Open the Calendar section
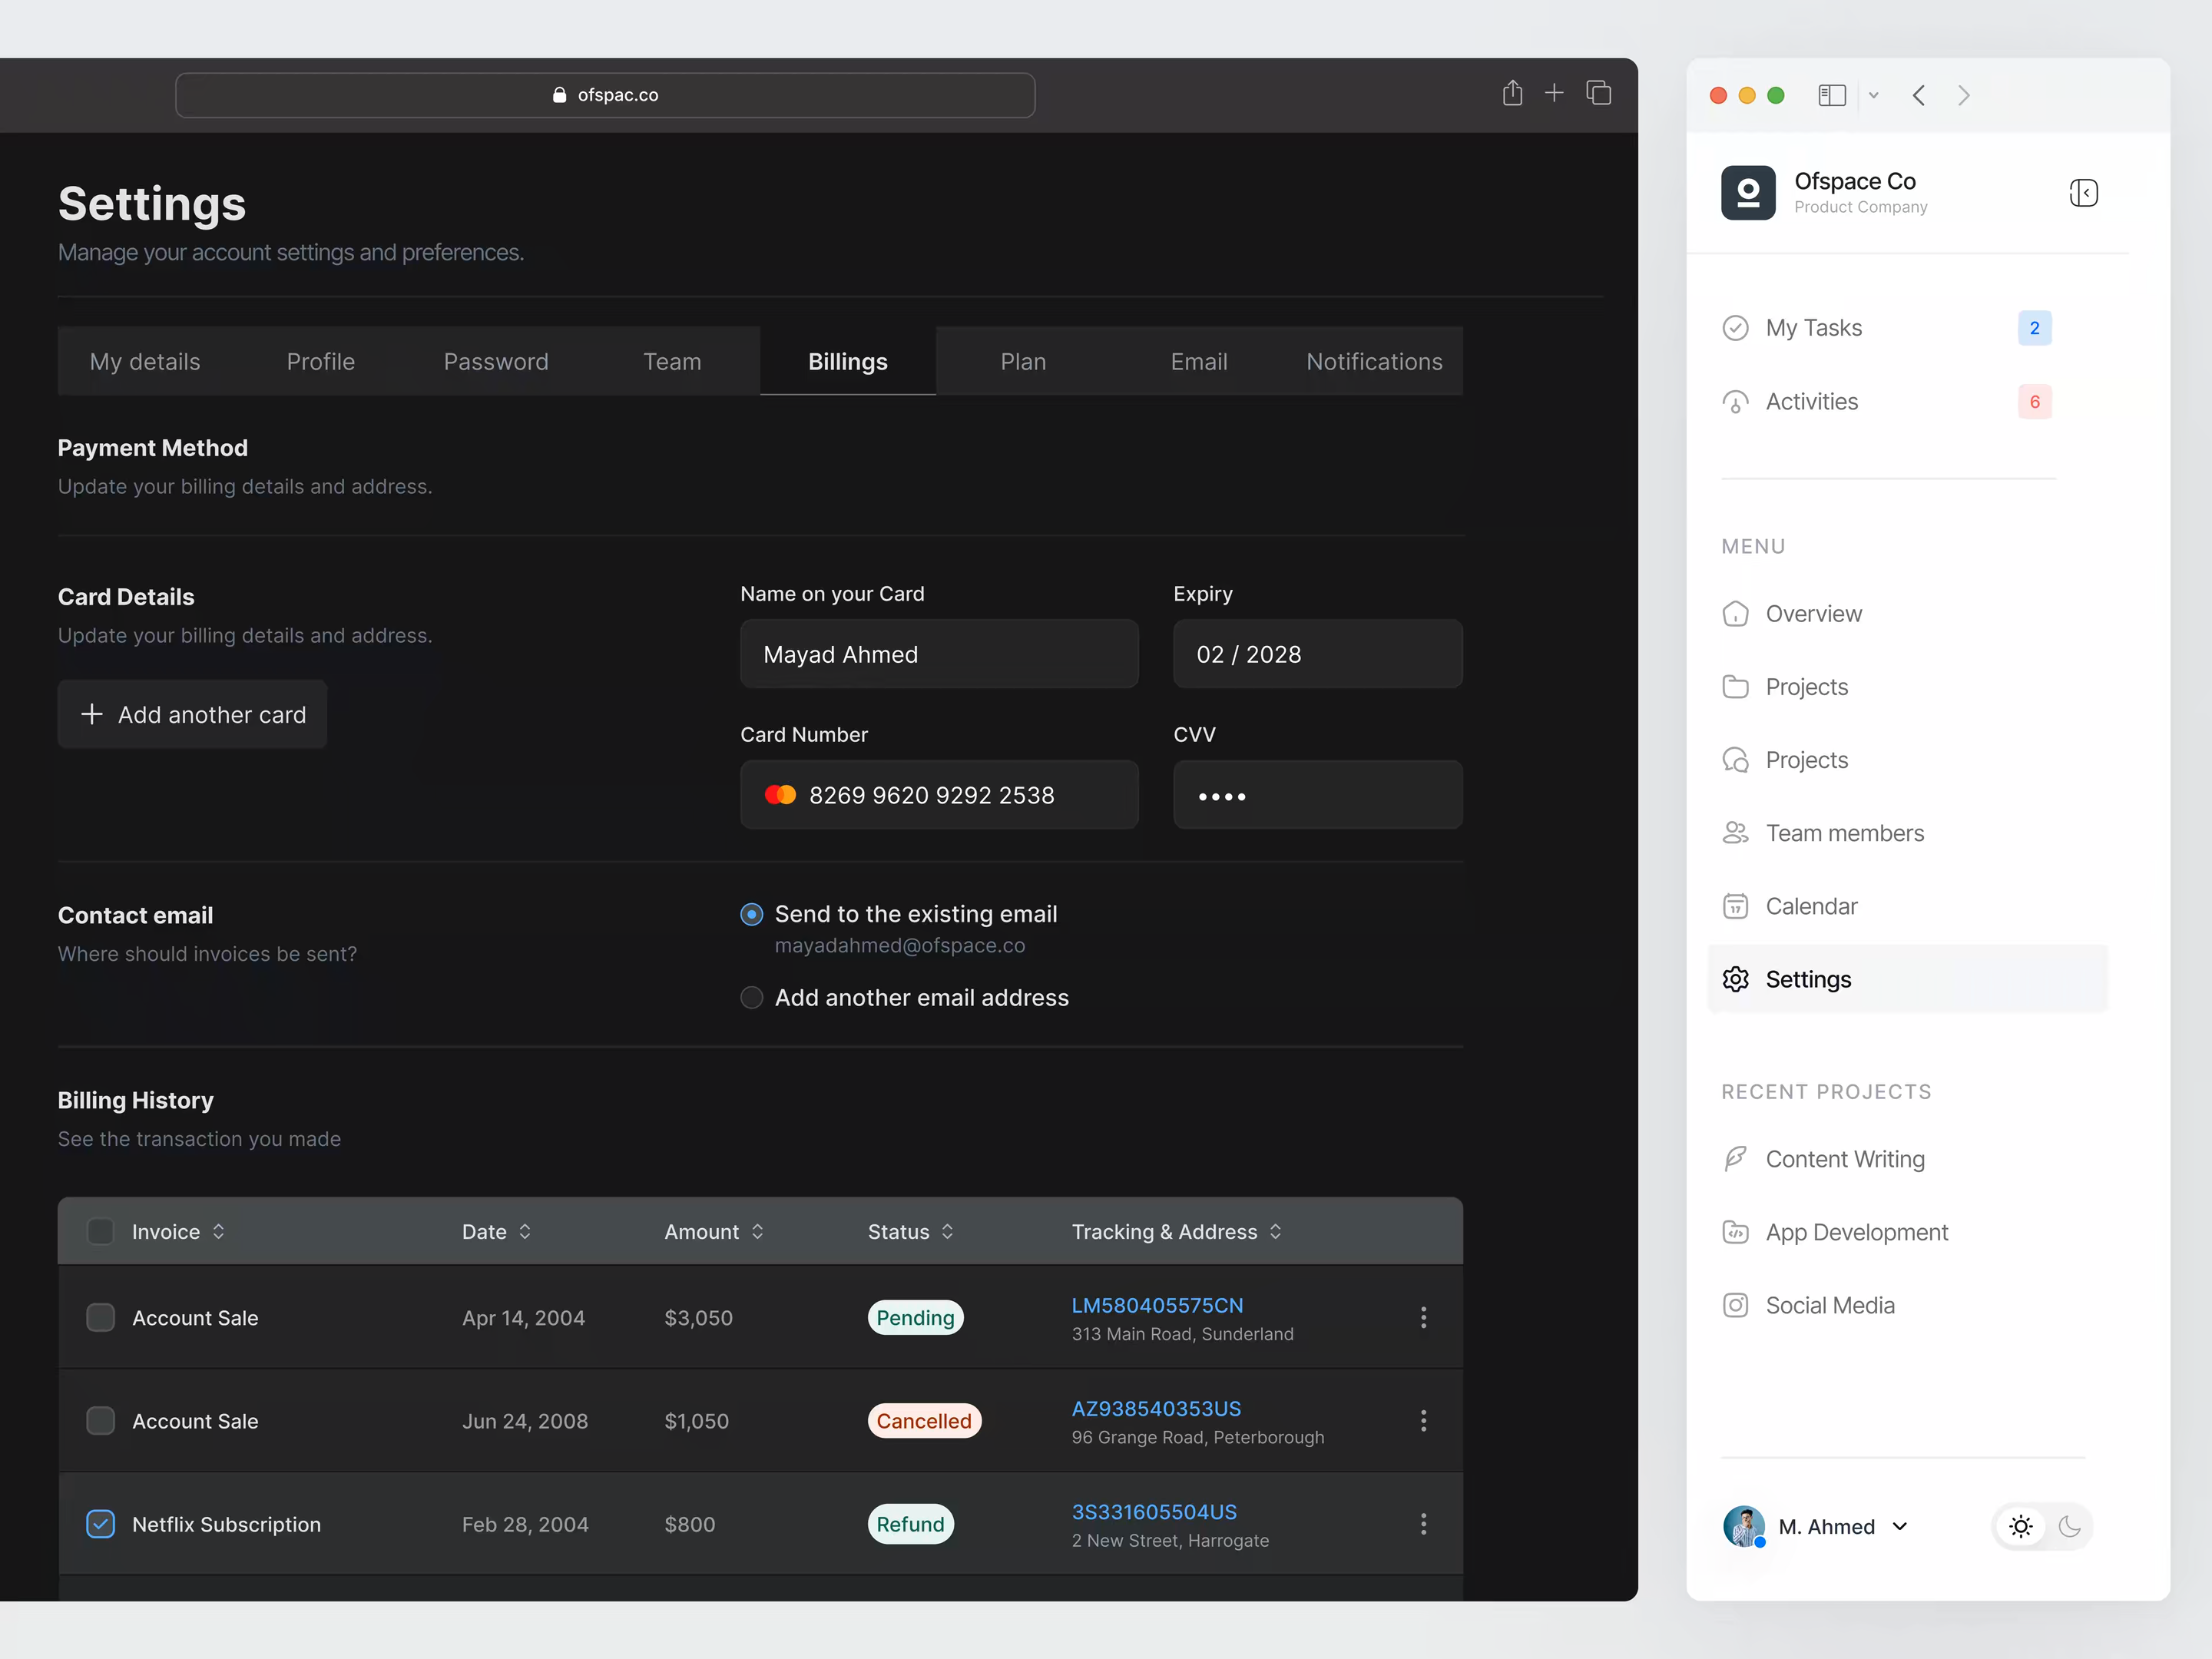This screenshot has height=1659, width=2212. point(1811,905)
